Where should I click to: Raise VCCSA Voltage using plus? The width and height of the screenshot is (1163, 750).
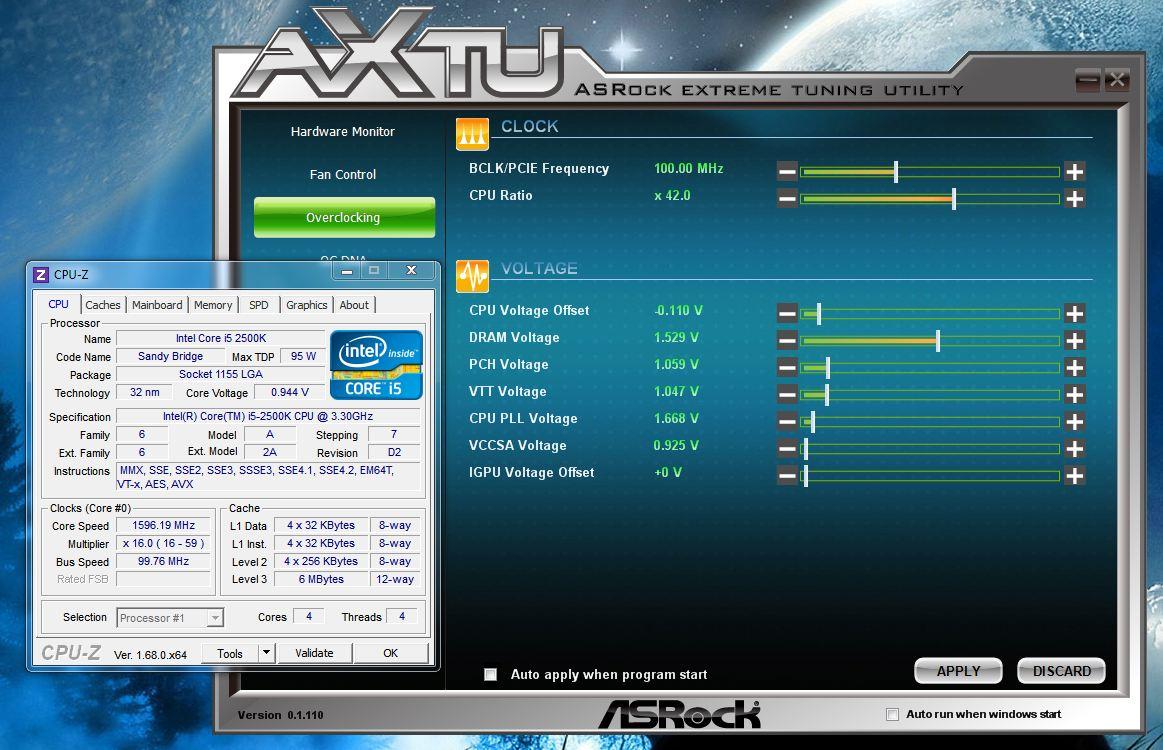1075,449
